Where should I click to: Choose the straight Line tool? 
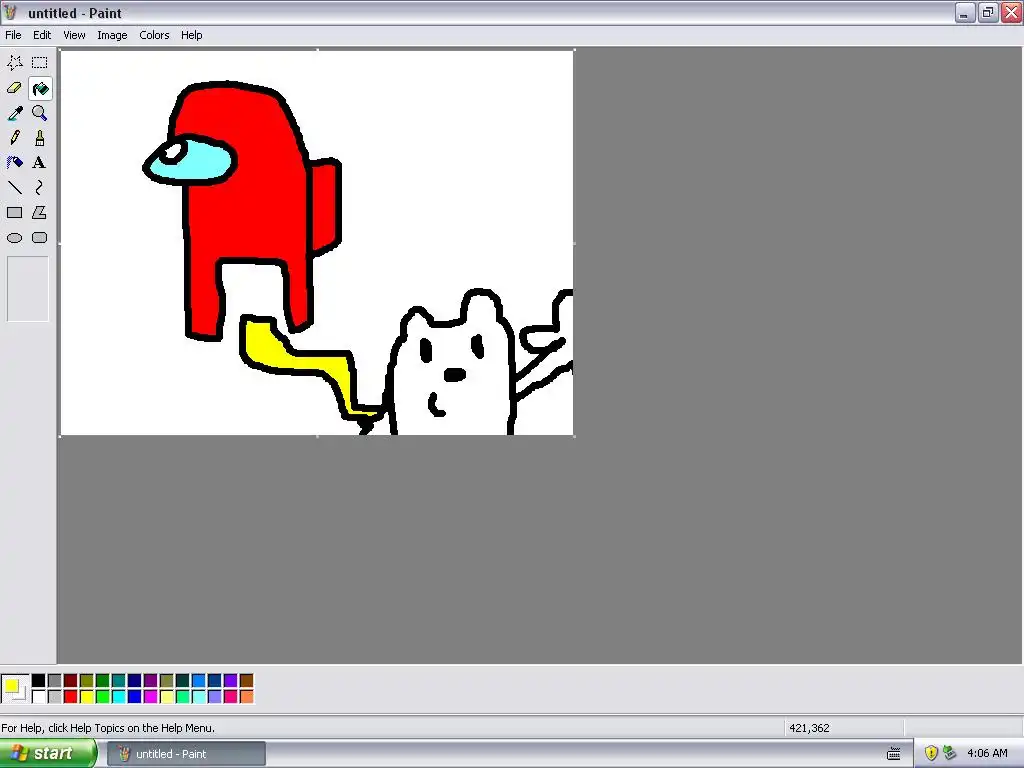tap(14, 187)
